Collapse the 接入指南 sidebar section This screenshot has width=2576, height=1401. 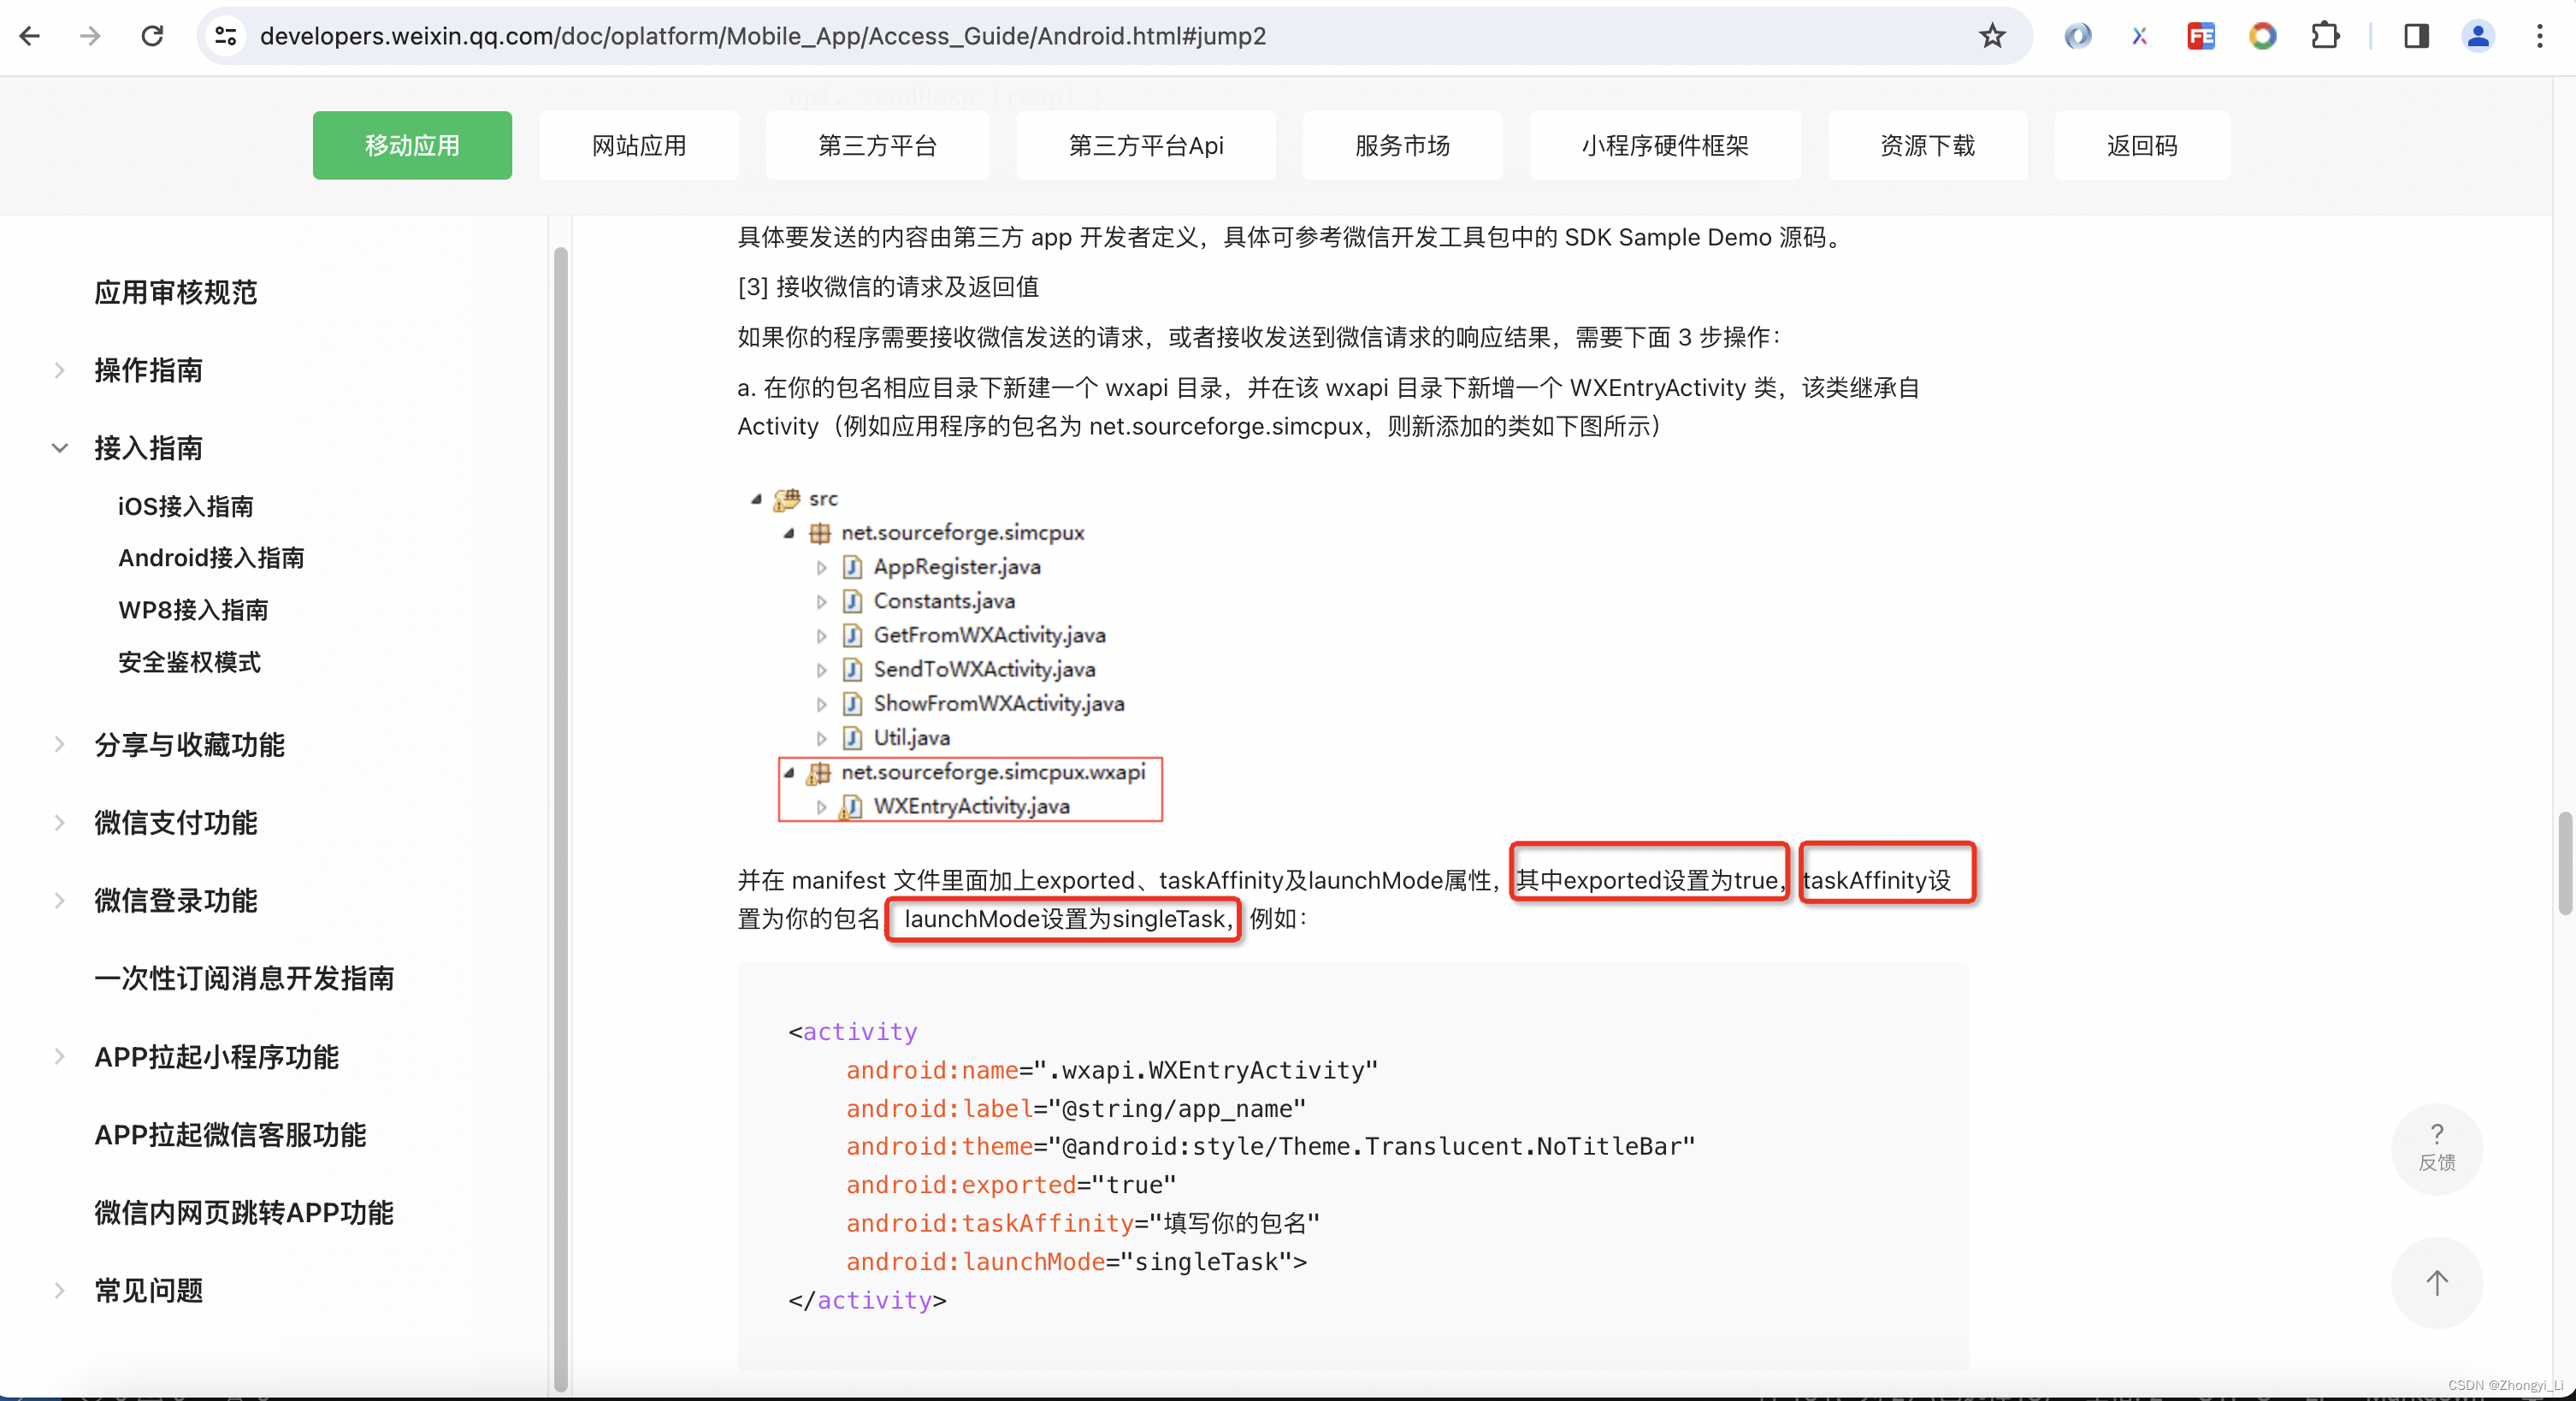click(59, 448)
